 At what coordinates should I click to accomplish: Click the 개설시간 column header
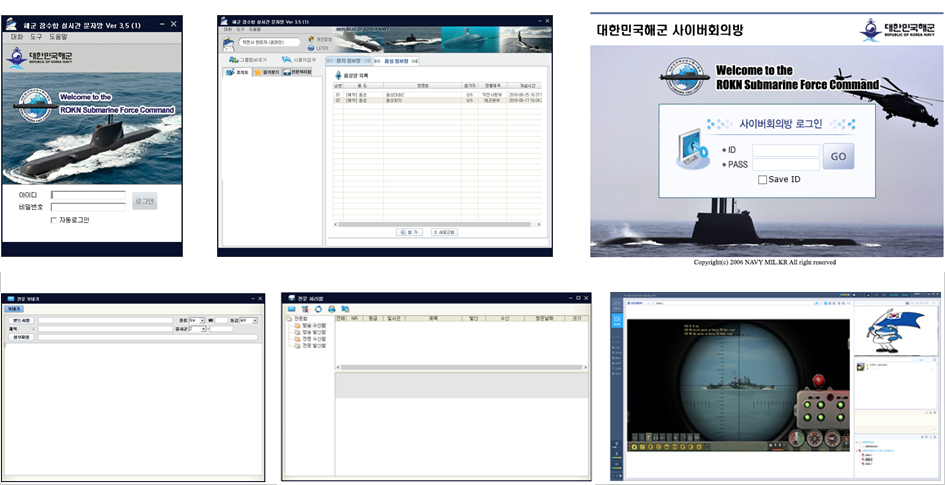click(523, 86)
